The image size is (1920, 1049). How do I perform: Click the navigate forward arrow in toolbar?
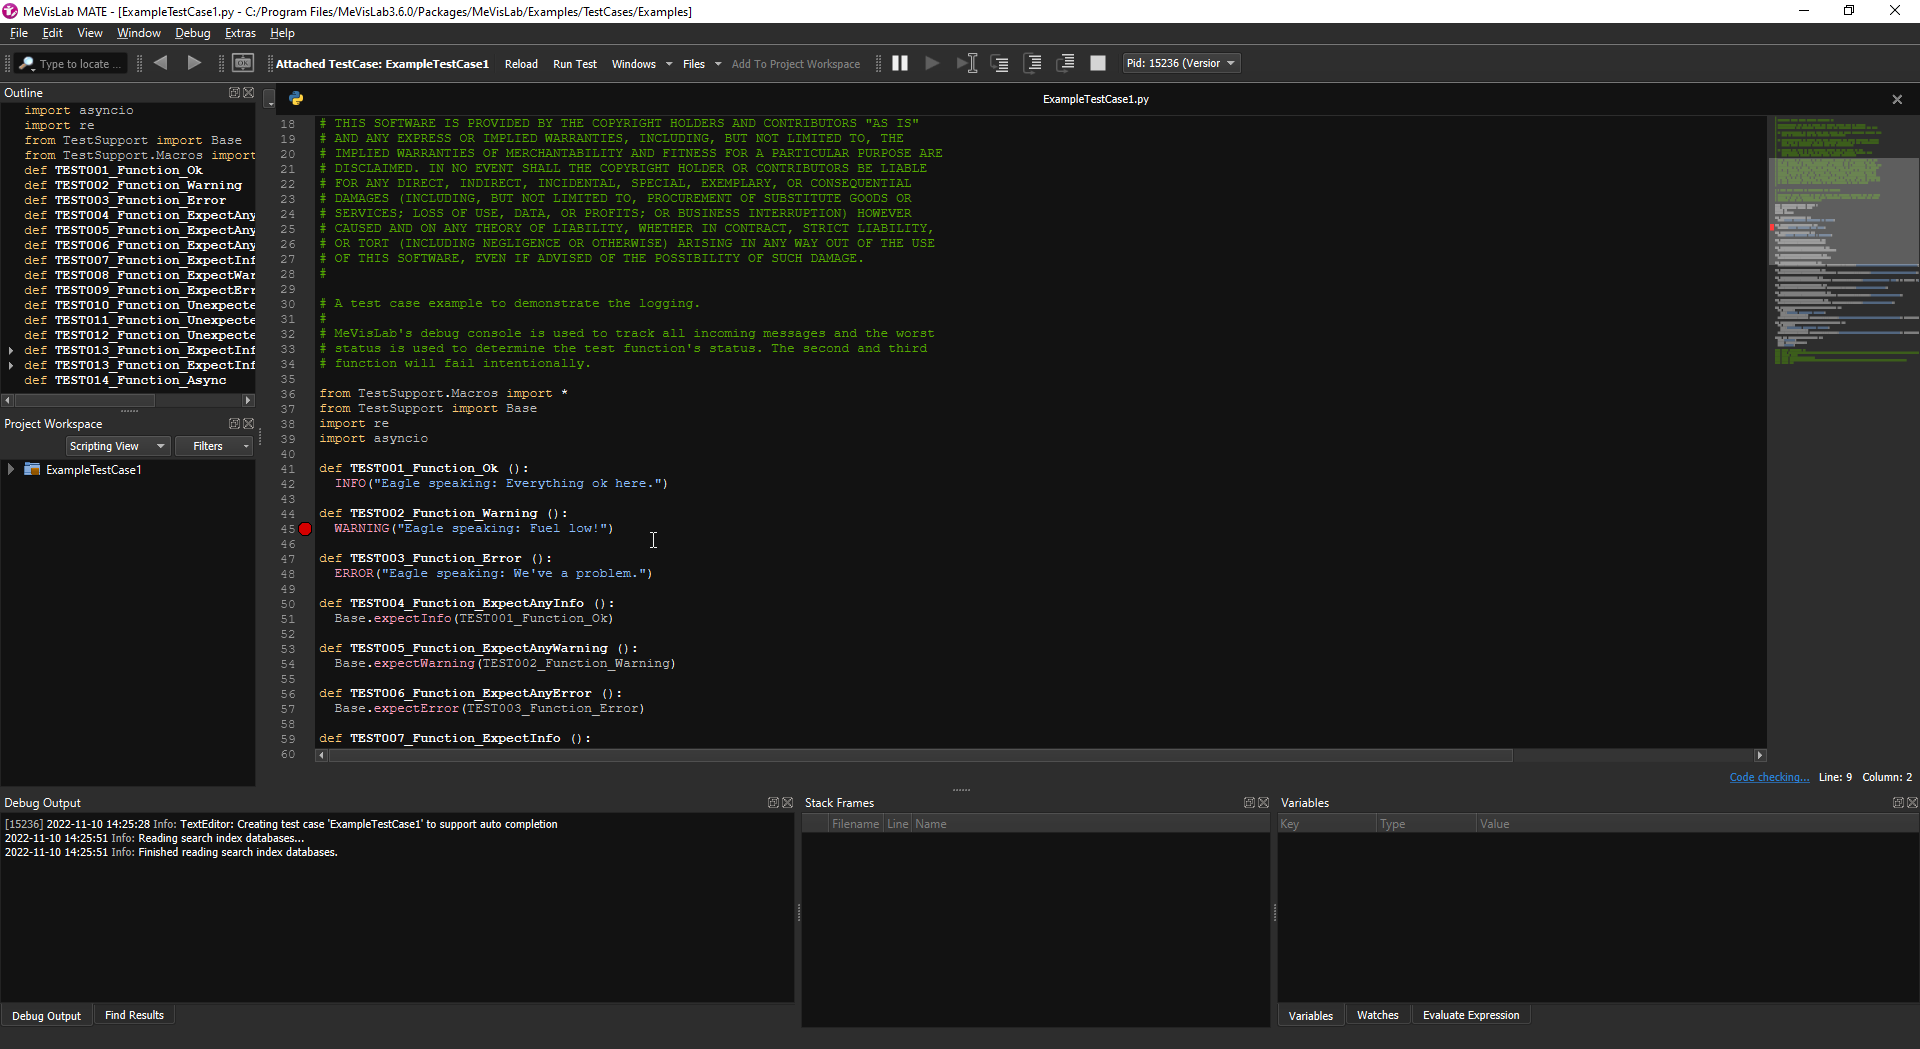click(194, 63)
